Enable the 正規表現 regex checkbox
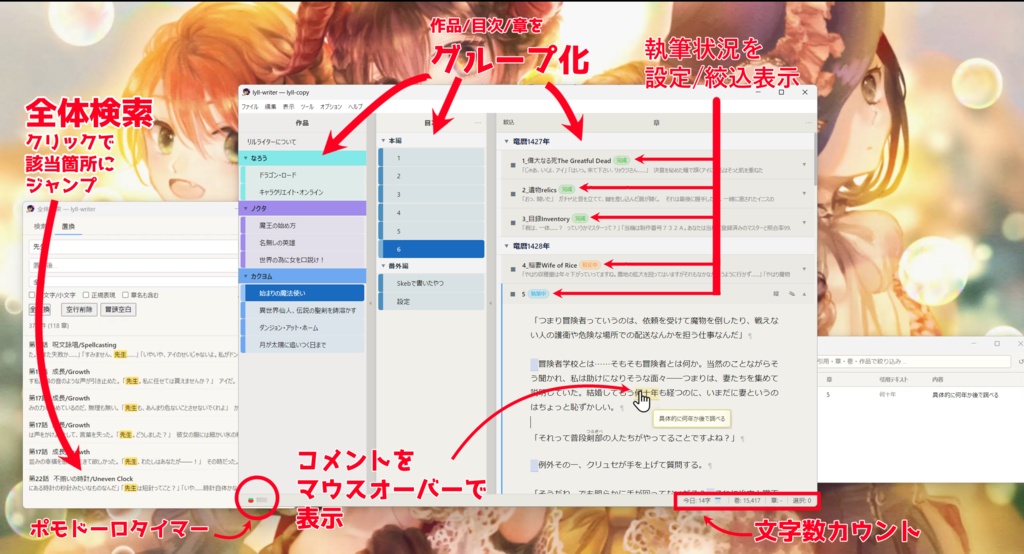 click(86, 295)
